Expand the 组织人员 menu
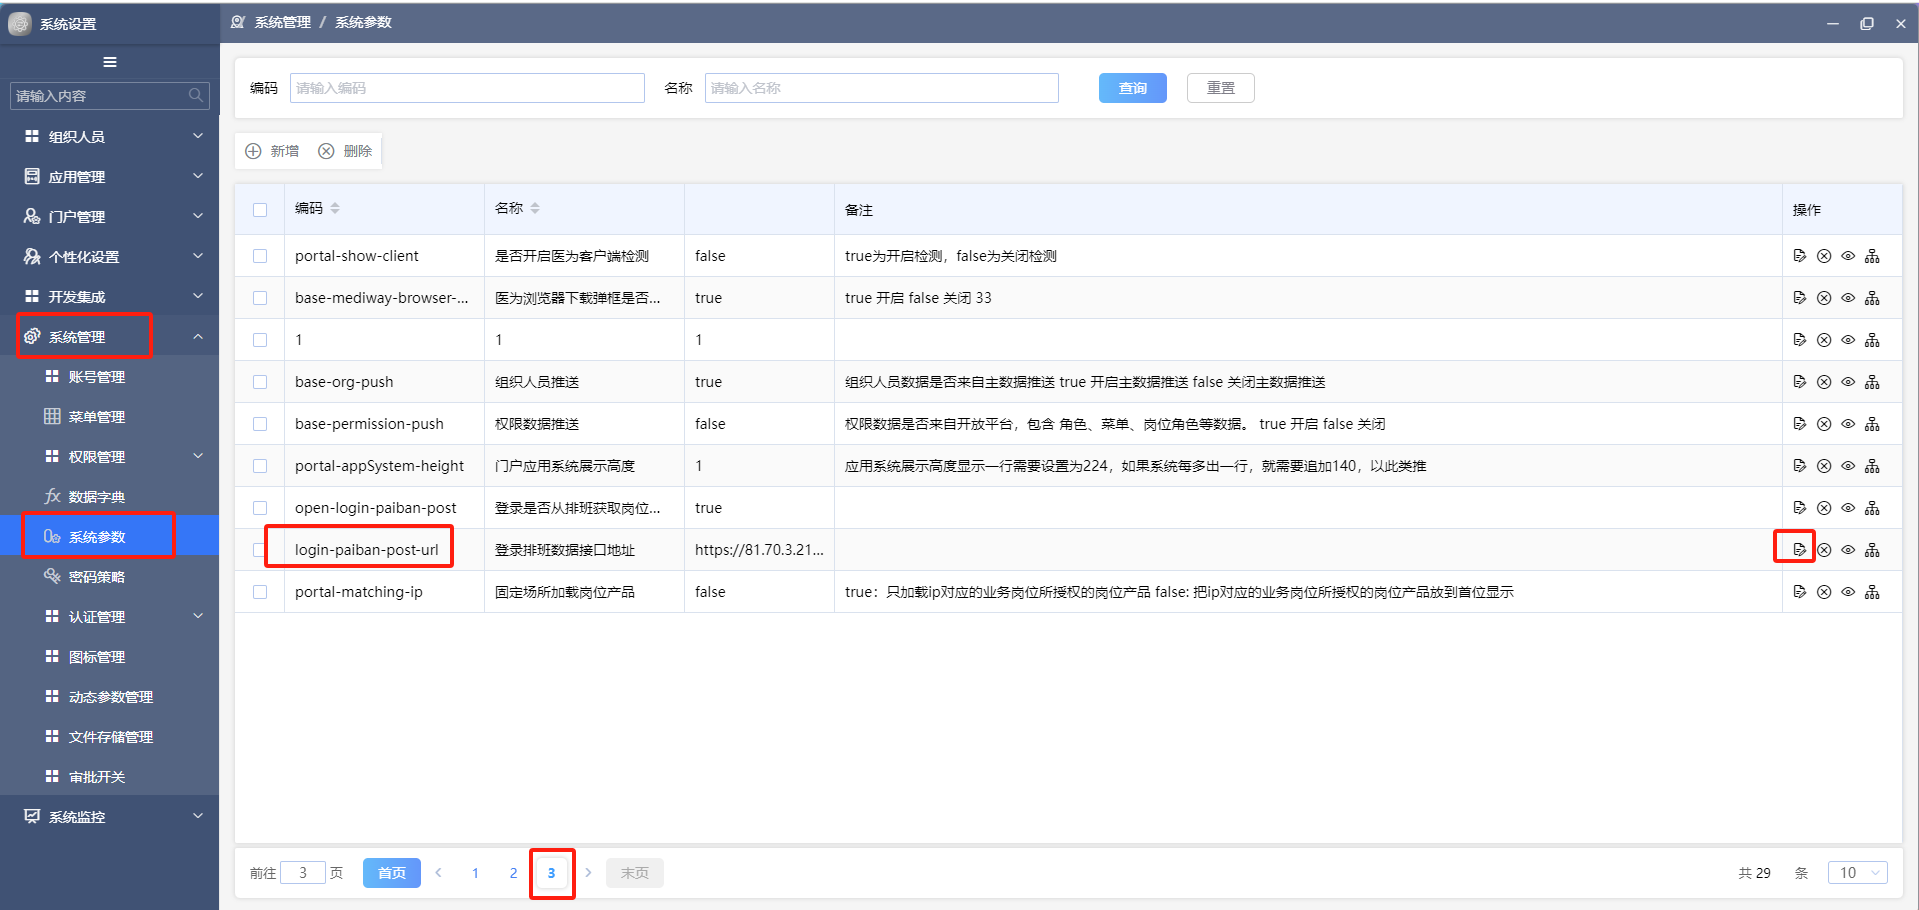The height and width of the screenshot is (910, 1919). tap(110, 136)
